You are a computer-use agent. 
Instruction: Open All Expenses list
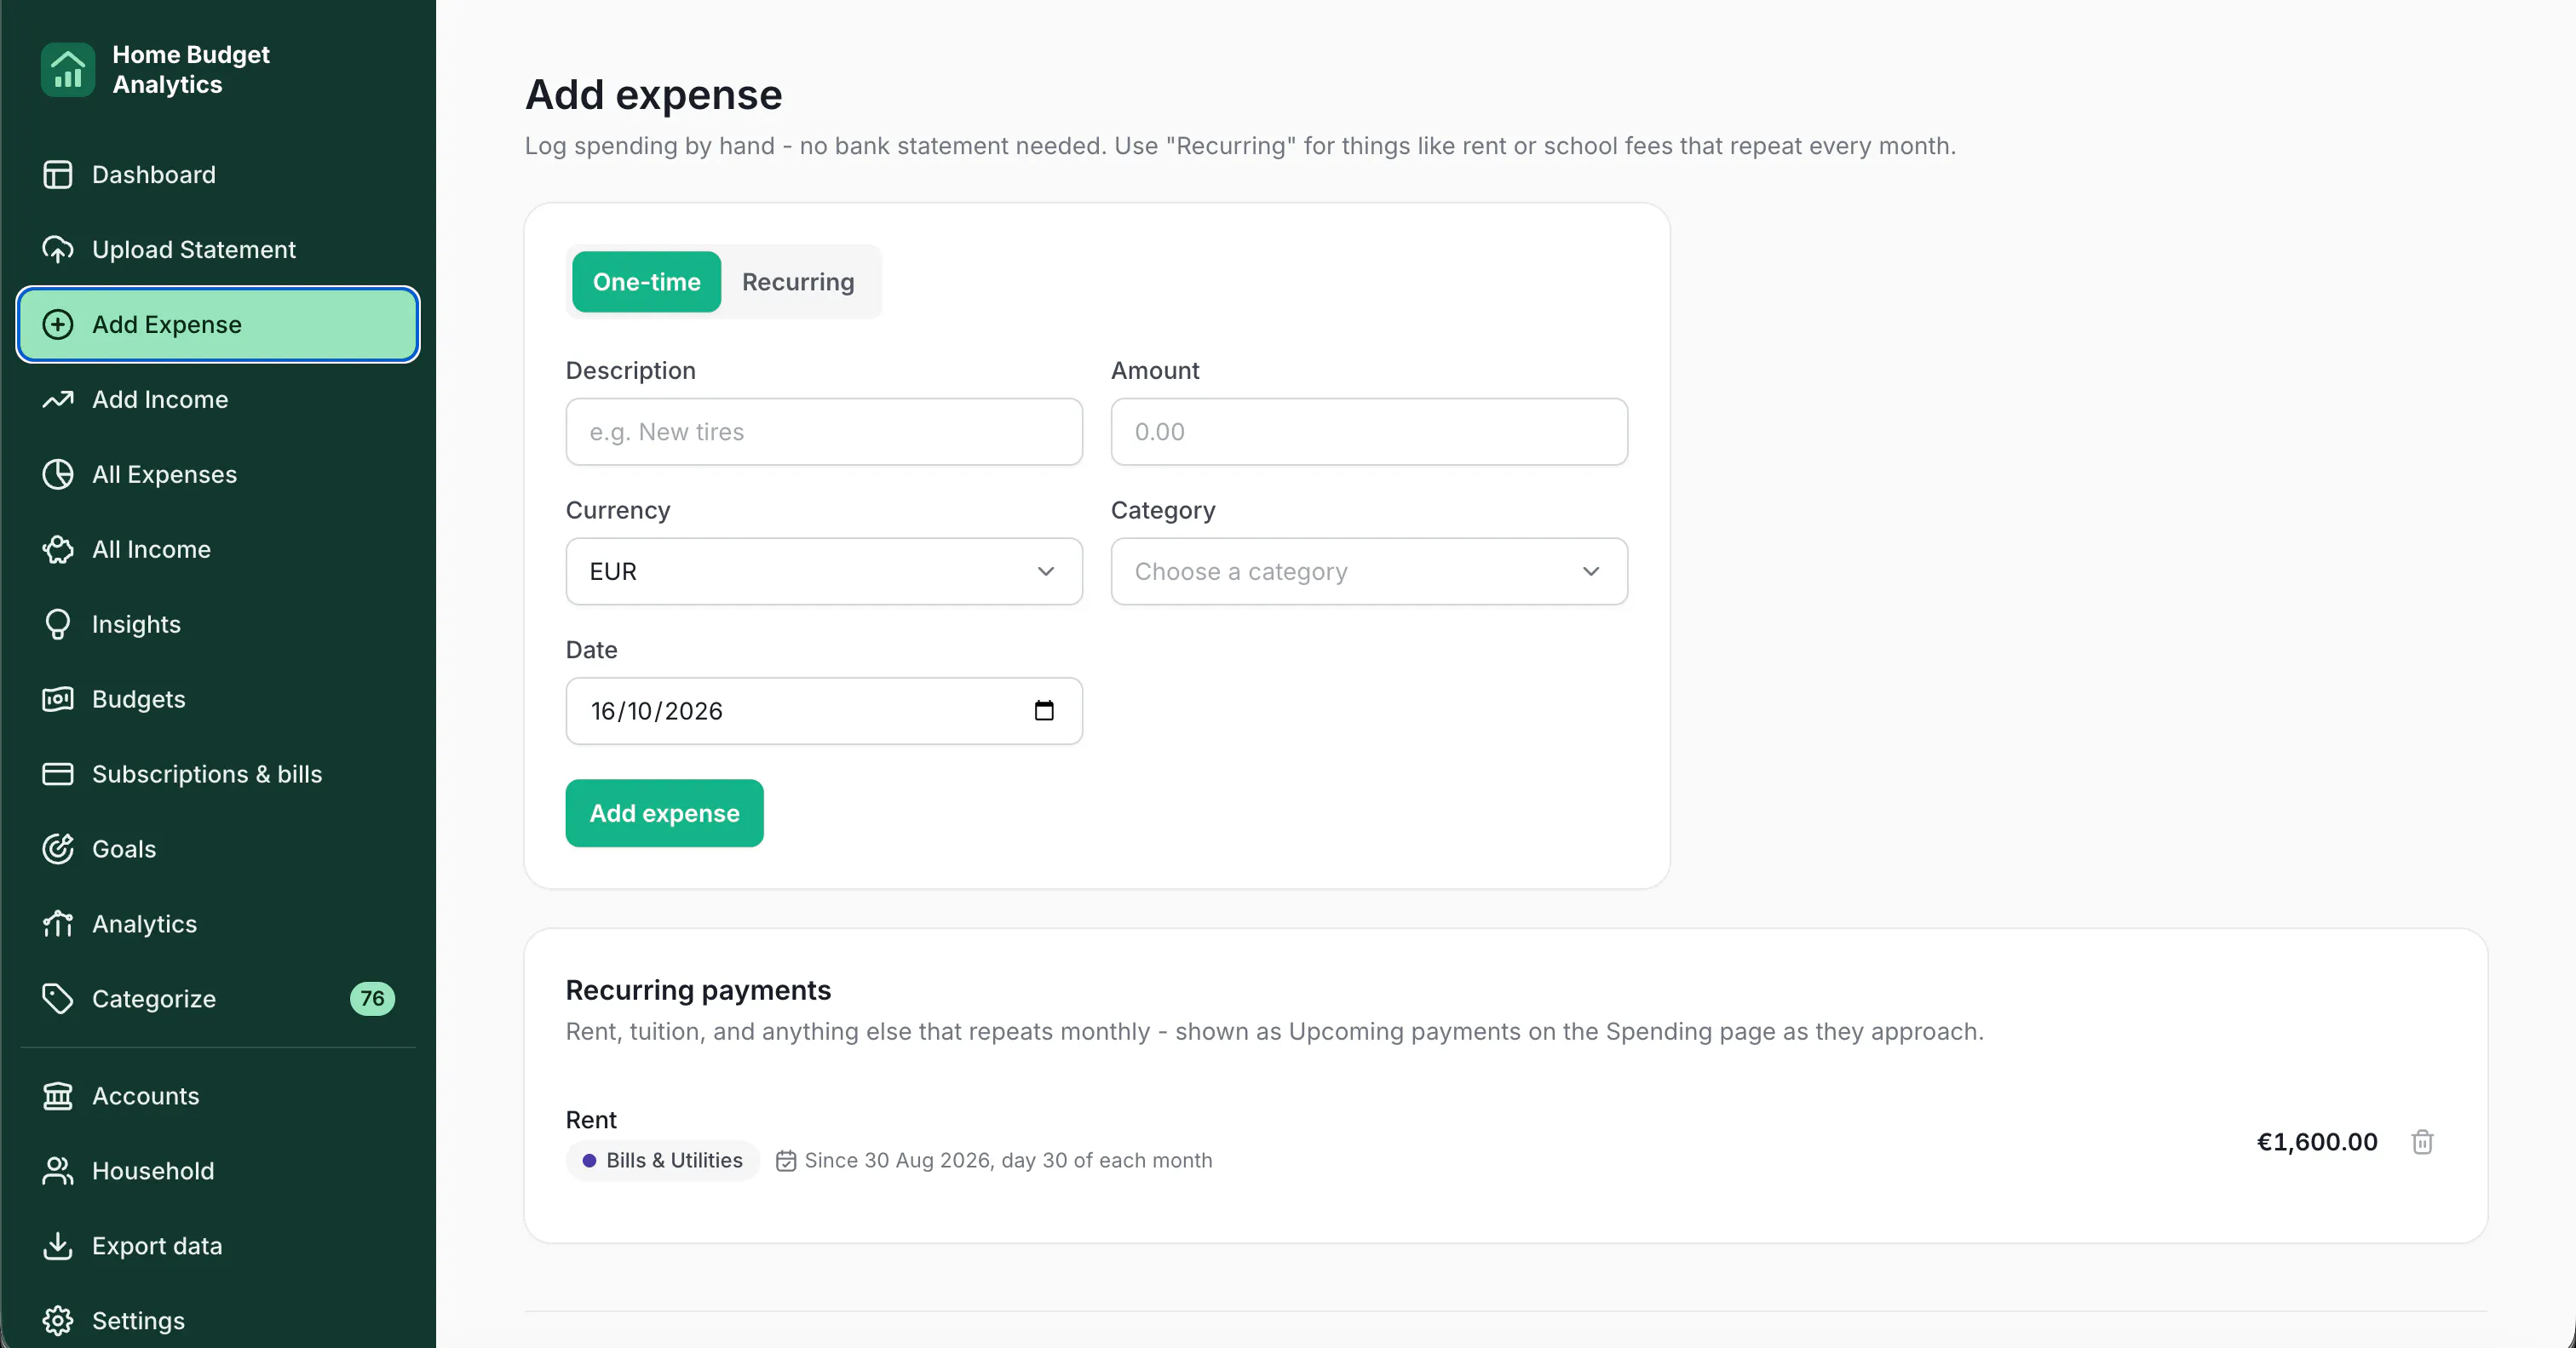(x=217, y=474)
